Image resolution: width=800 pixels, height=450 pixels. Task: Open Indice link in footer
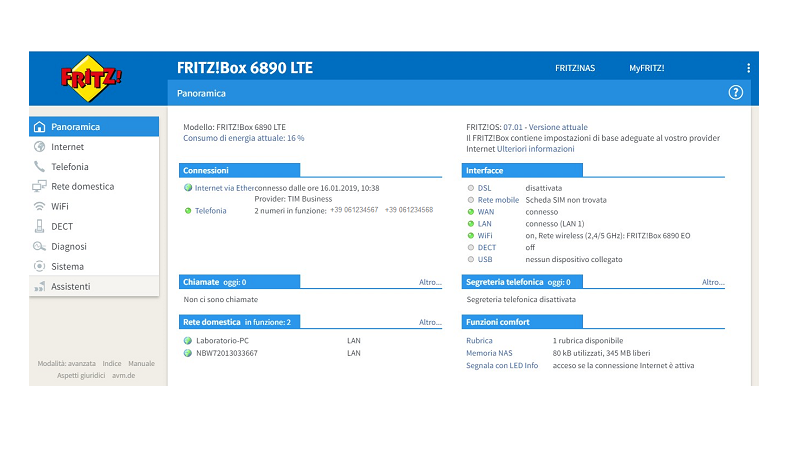112,364
